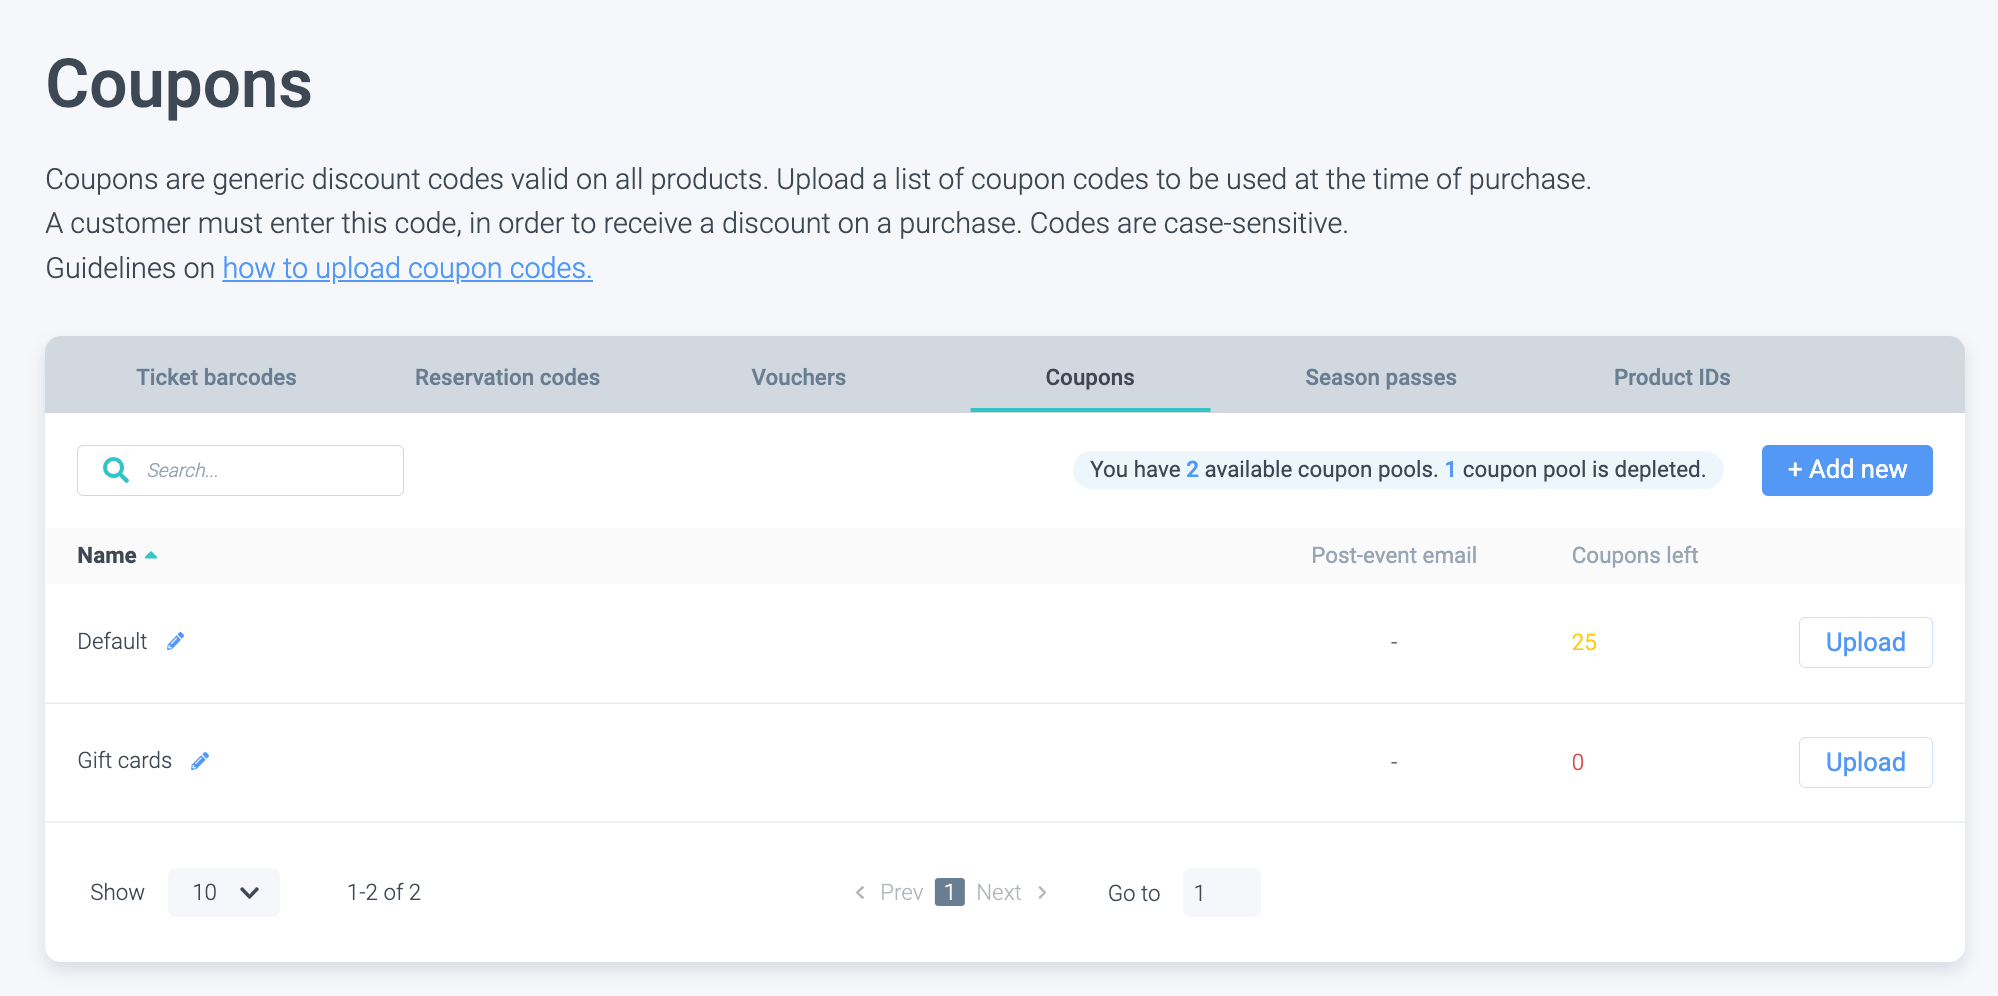Open the Reservation codes tab
The image size is (1998, 996).
click(x=507, y=377)
